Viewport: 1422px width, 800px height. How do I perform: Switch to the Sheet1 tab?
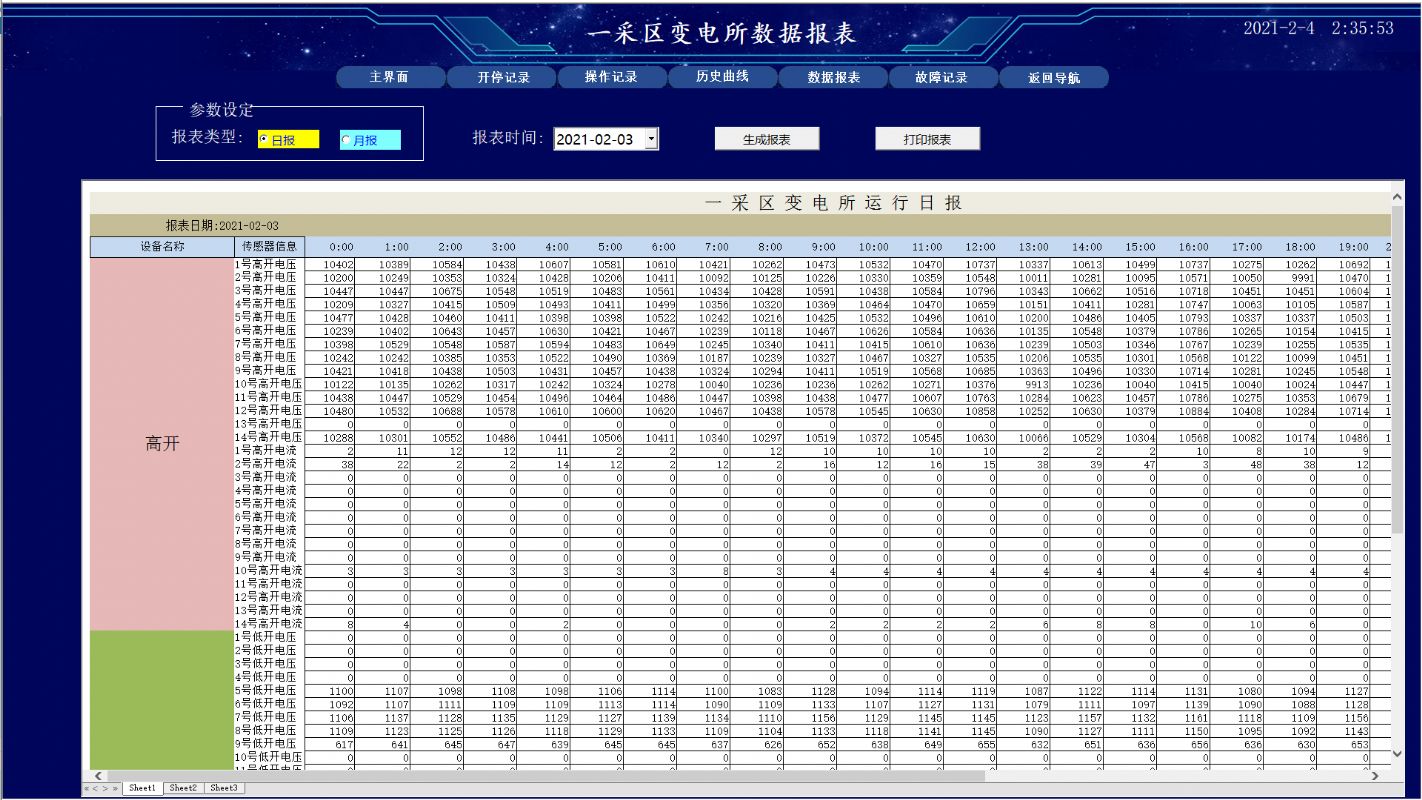pyautogui.click(x=142, y=788)
